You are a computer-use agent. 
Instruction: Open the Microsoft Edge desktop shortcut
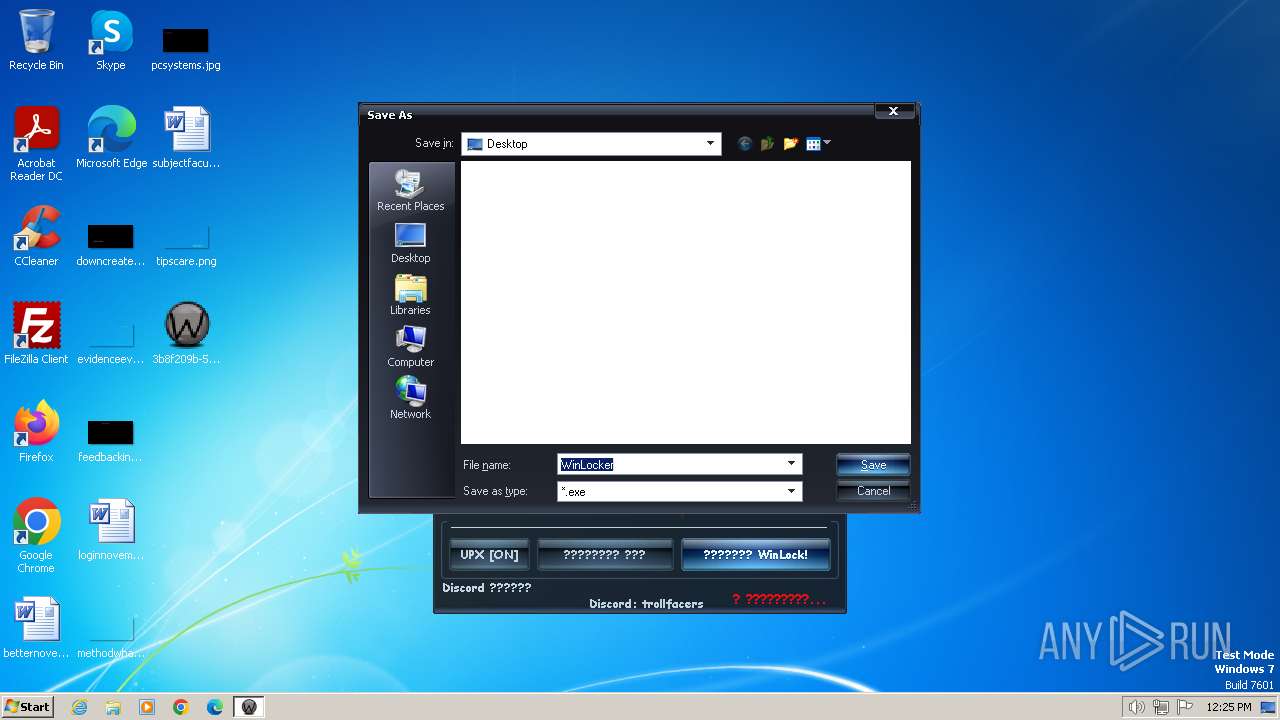coord(111,138)
